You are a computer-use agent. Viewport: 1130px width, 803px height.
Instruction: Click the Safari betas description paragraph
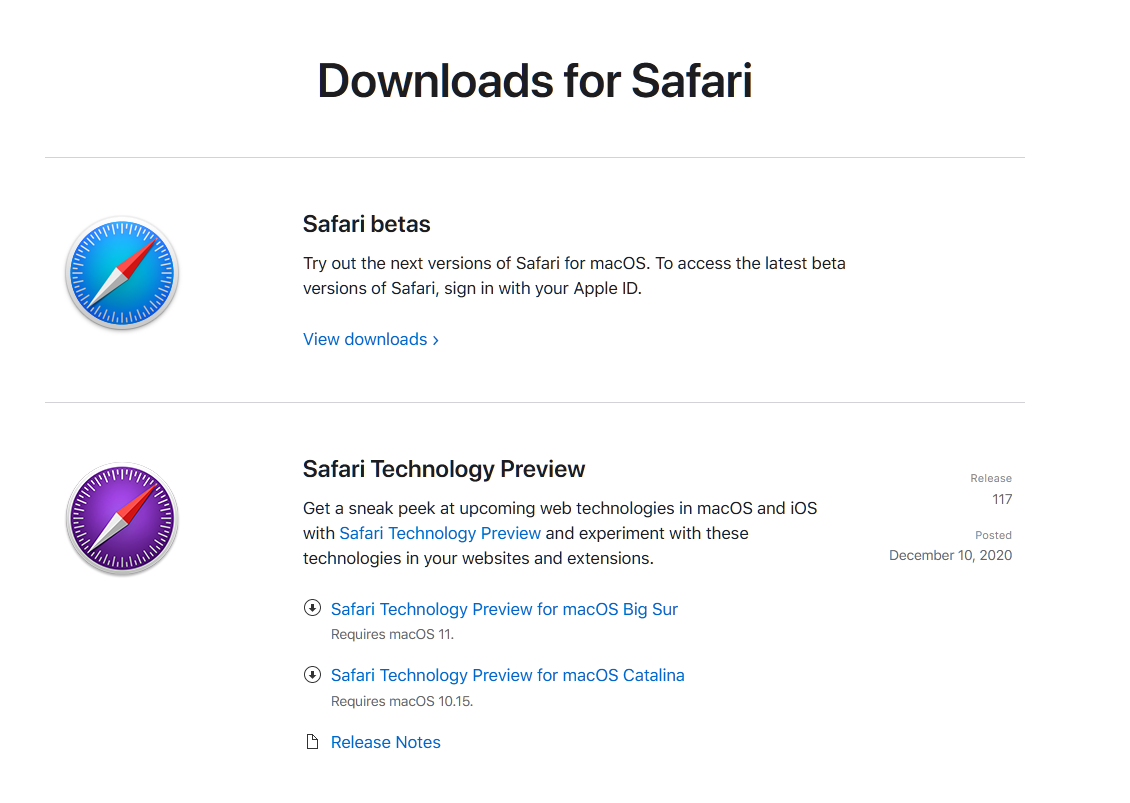574,276
